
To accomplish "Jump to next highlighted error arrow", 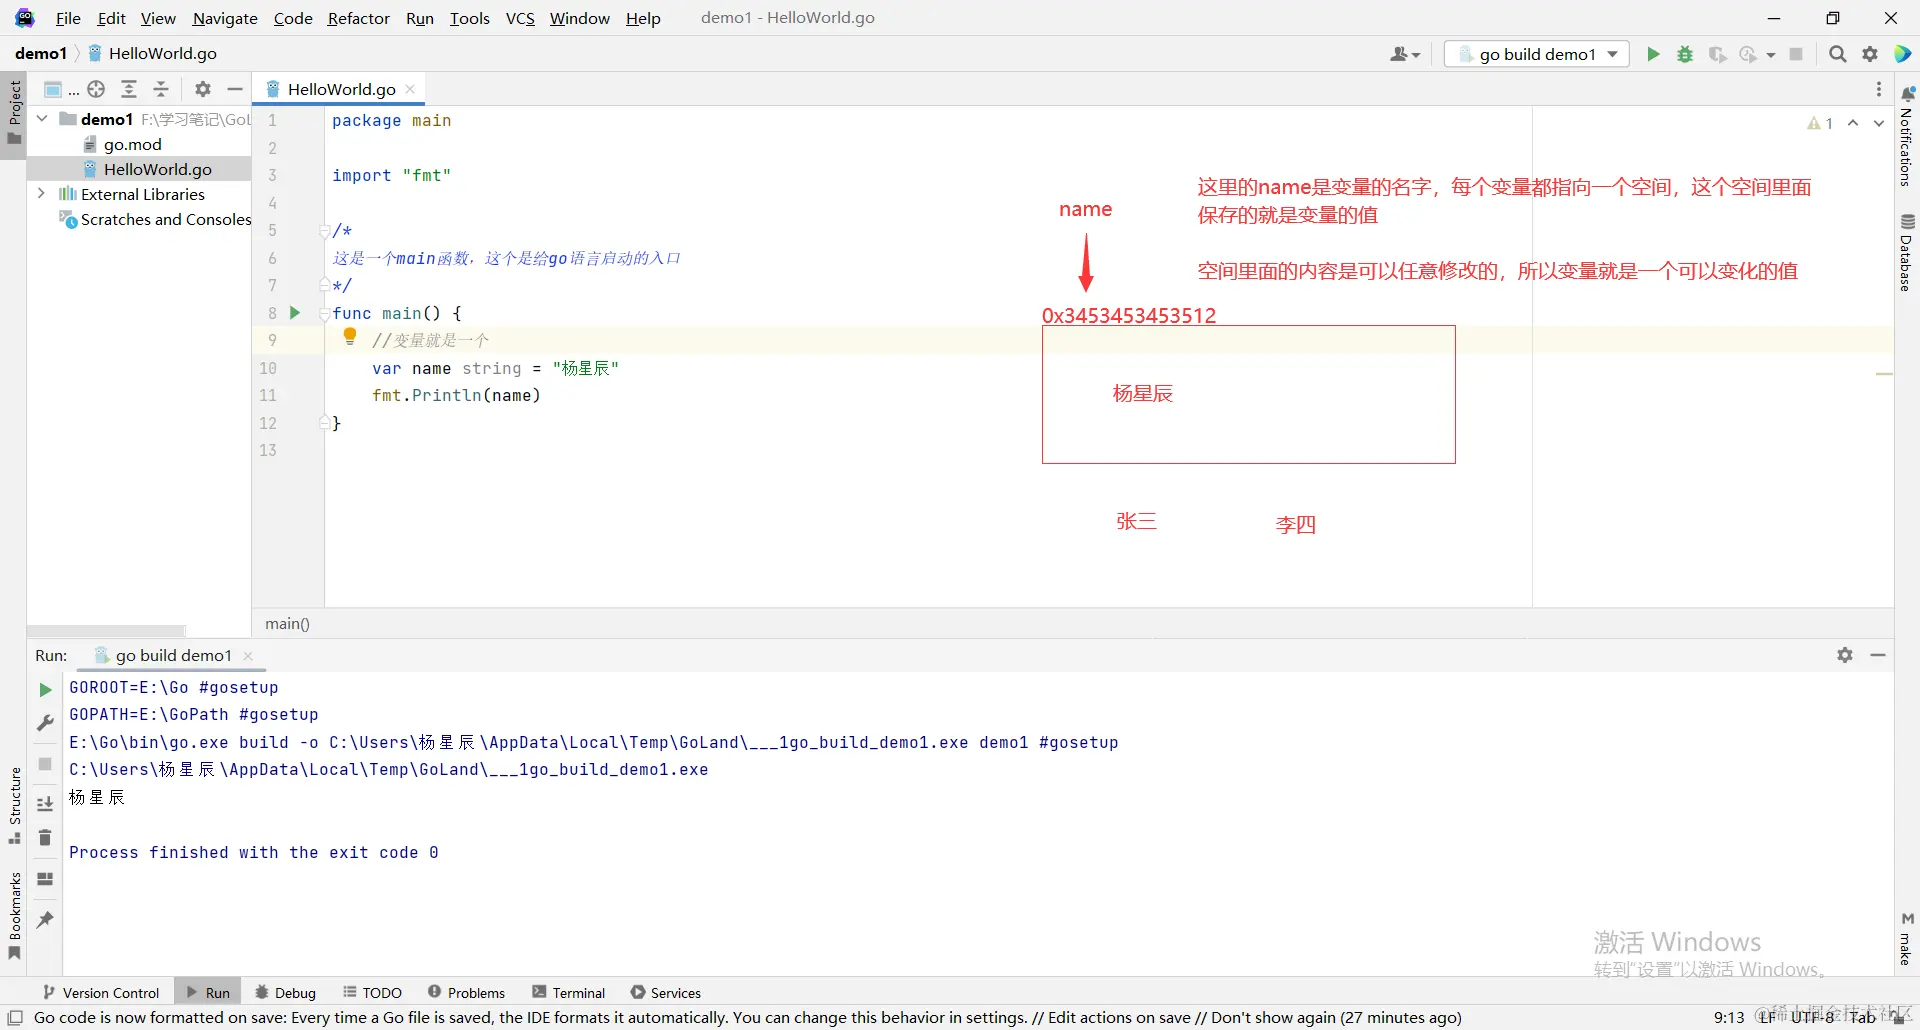I will pyautogui.click(x=1879, y=123).
